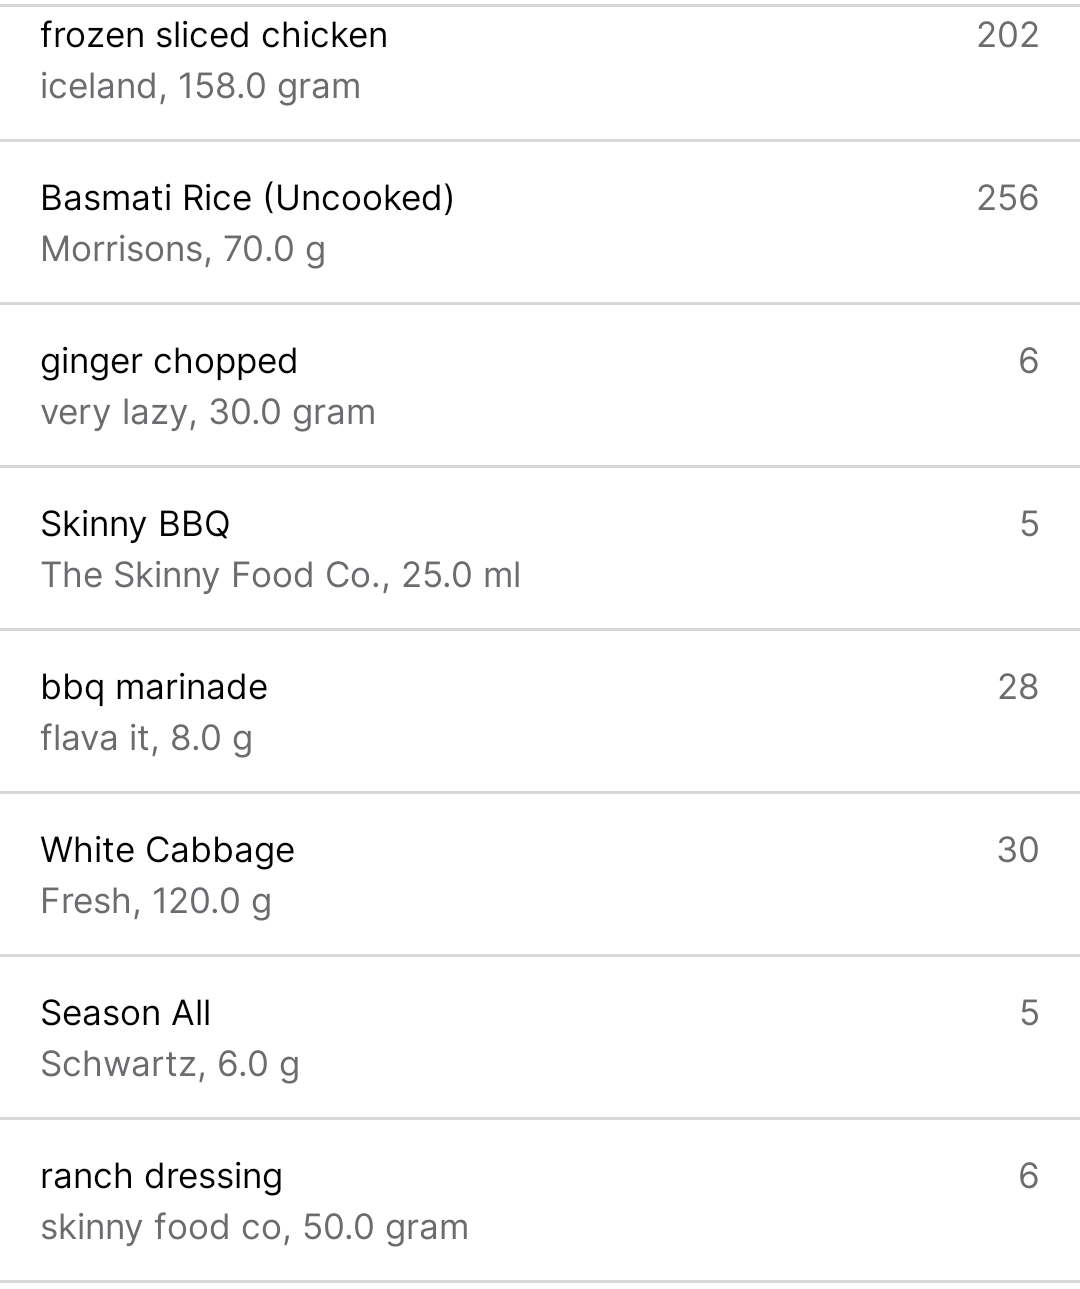
Task: Open the frozen sliced chicken entry
Action: (540, 73)
